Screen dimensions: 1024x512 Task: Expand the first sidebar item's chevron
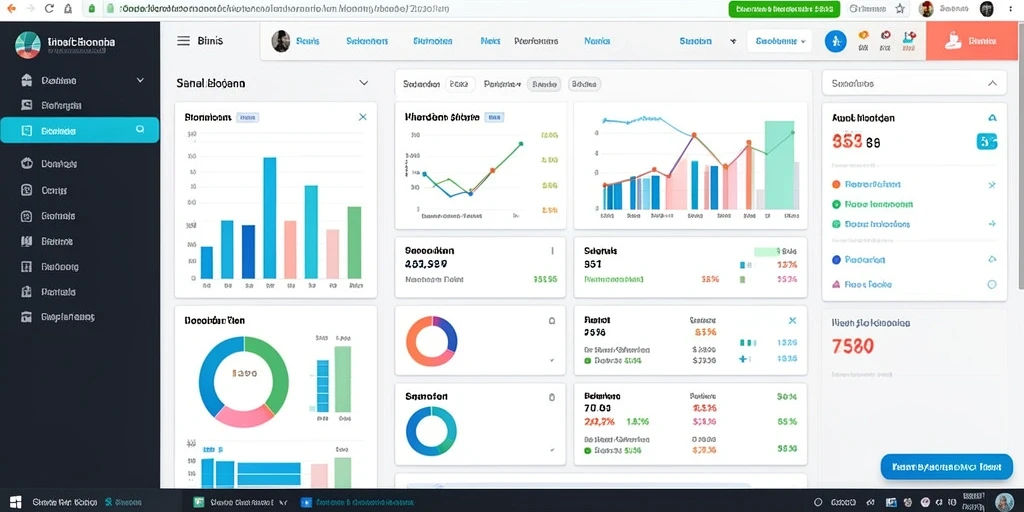click(140, 80)
